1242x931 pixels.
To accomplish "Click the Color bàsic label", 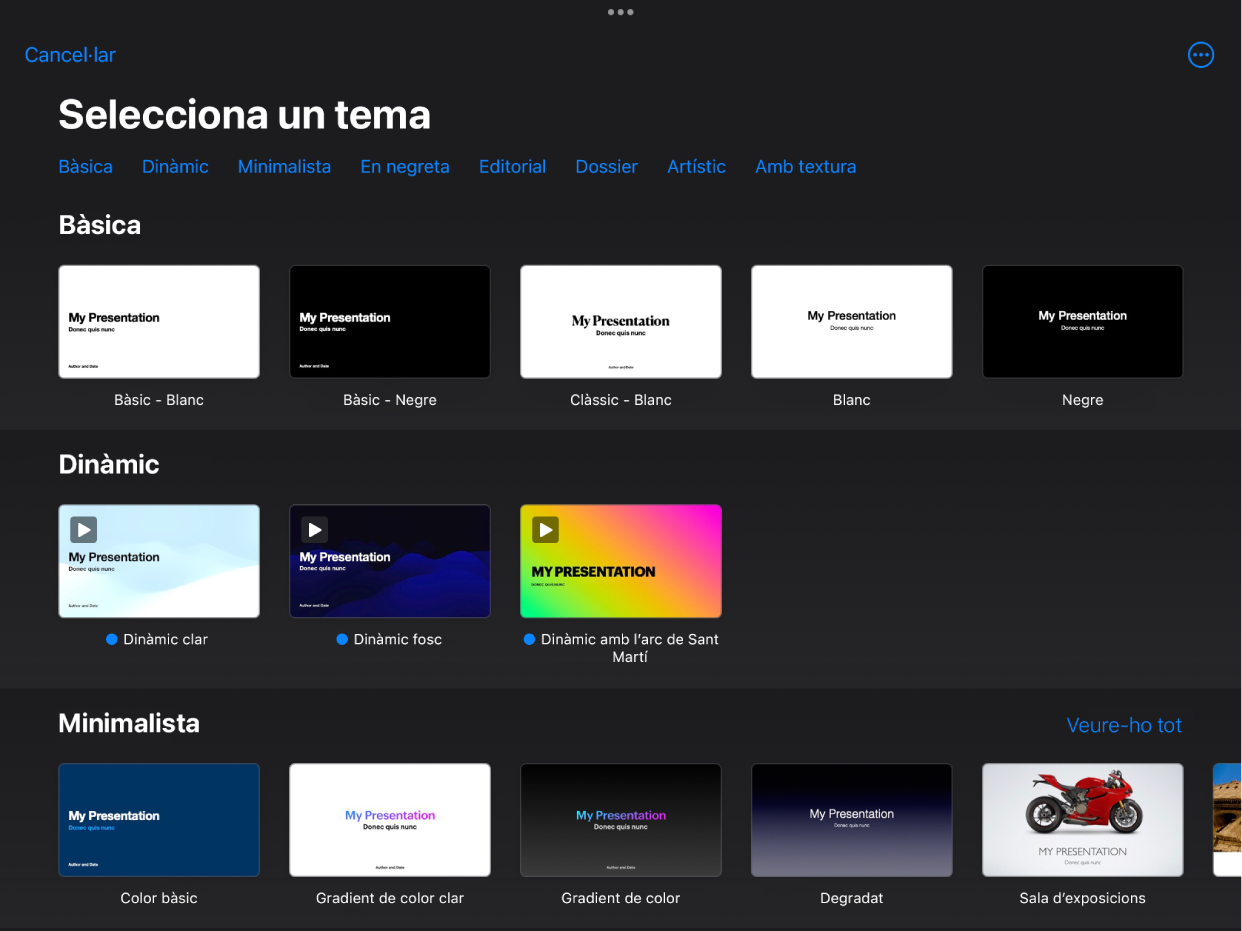I will click(159, 898).
